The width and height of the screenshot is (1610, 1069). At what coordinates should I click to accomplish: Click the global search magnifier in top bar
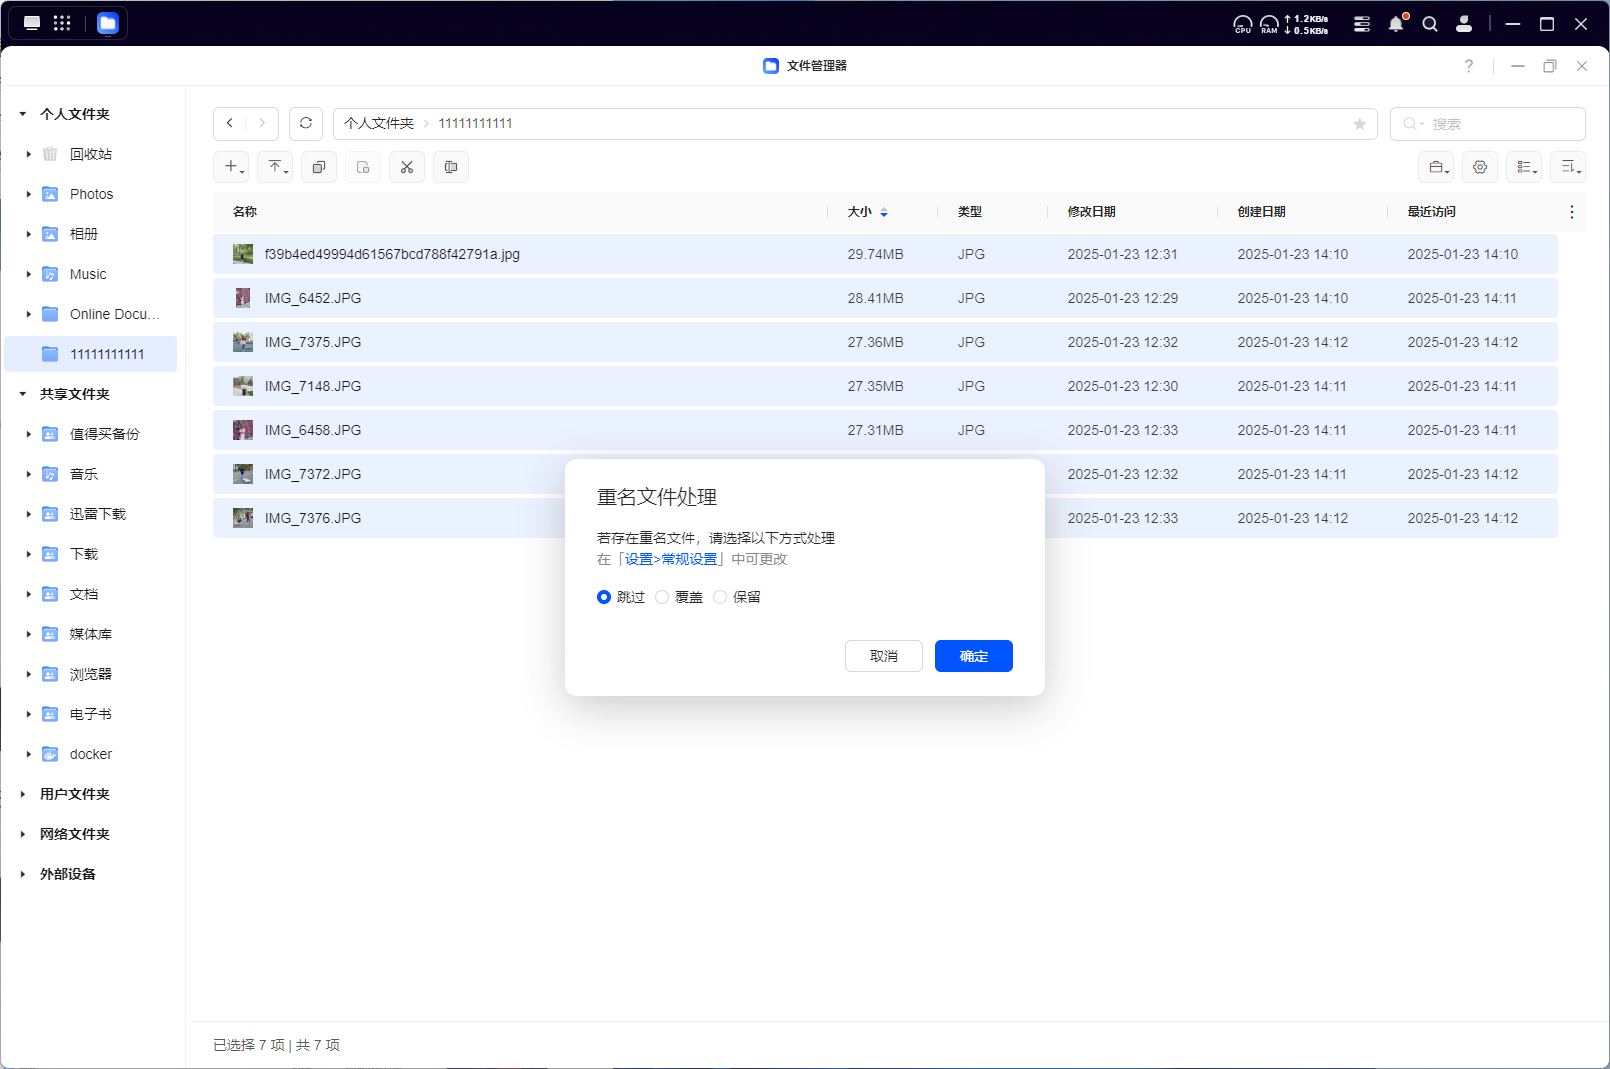pos(1430,24)
